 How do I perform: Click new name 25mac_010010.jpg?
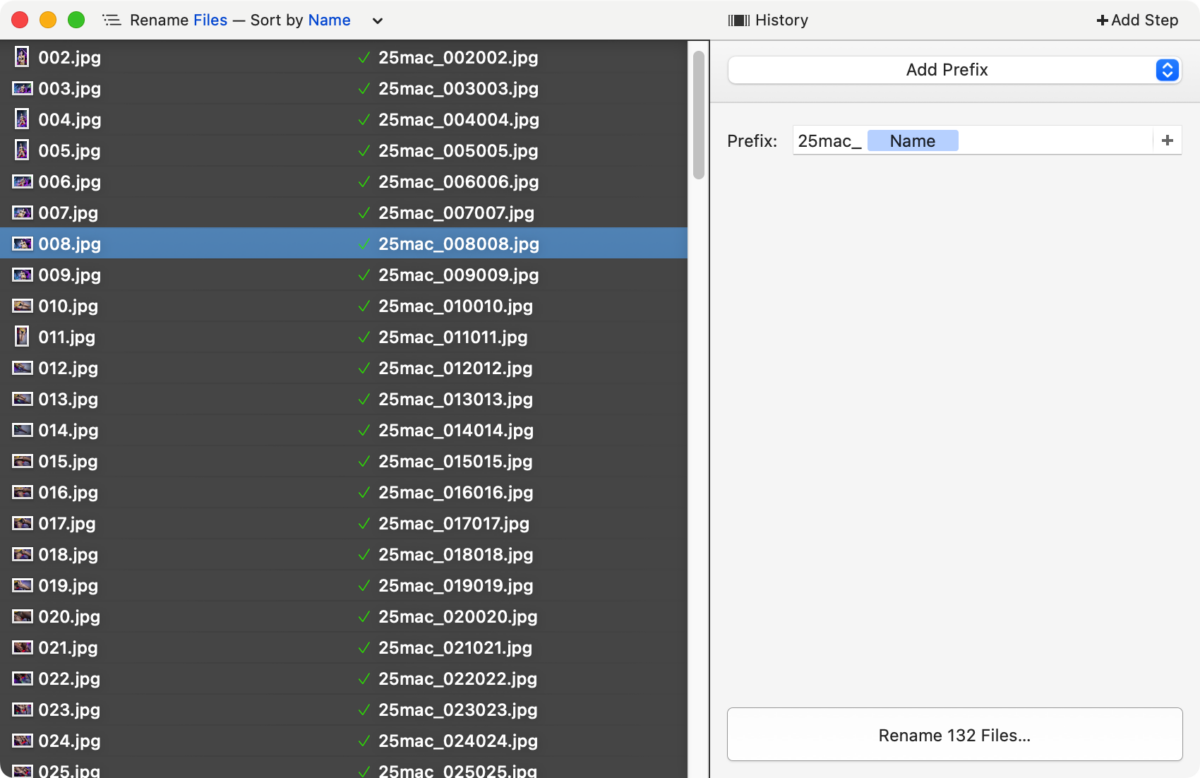(x=456, y=306)
